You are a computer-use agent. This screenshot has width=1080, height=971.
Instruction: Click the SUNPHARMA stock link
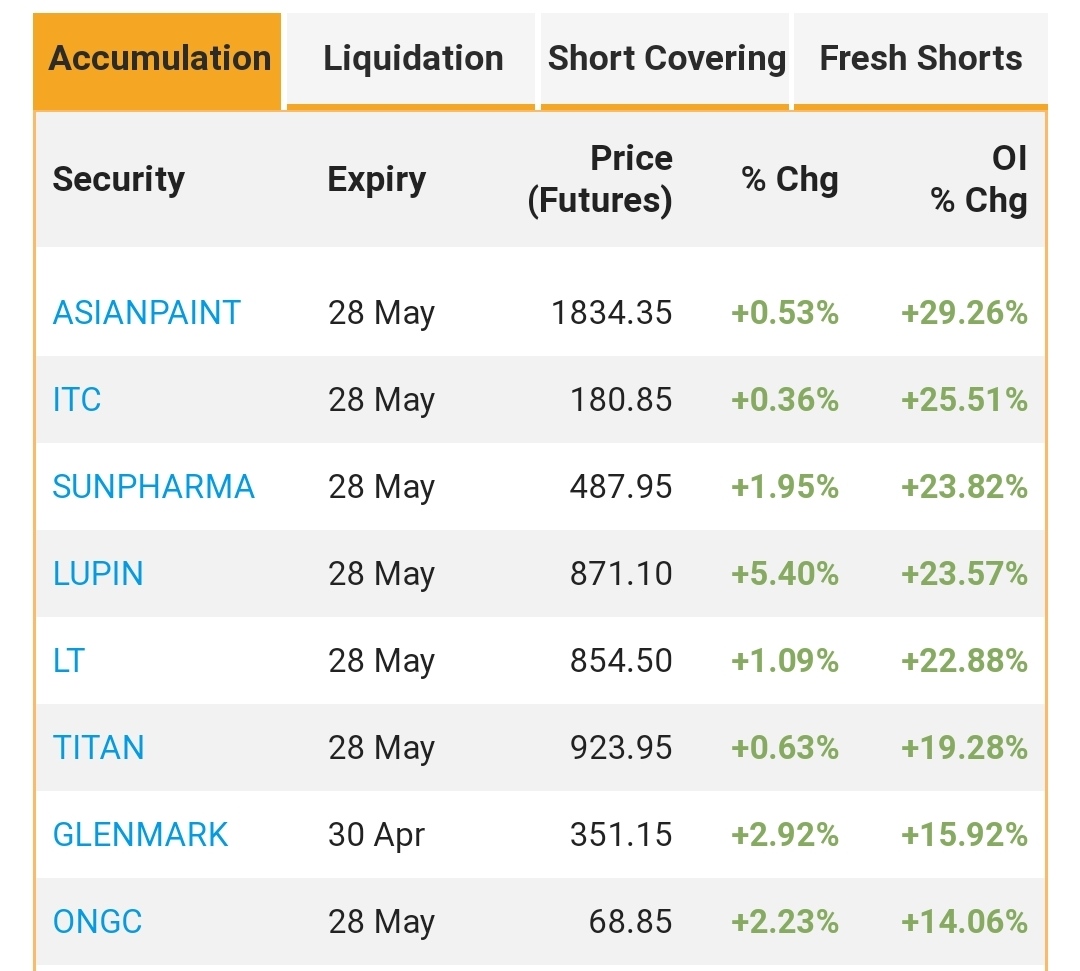click(x=154, y=487)
